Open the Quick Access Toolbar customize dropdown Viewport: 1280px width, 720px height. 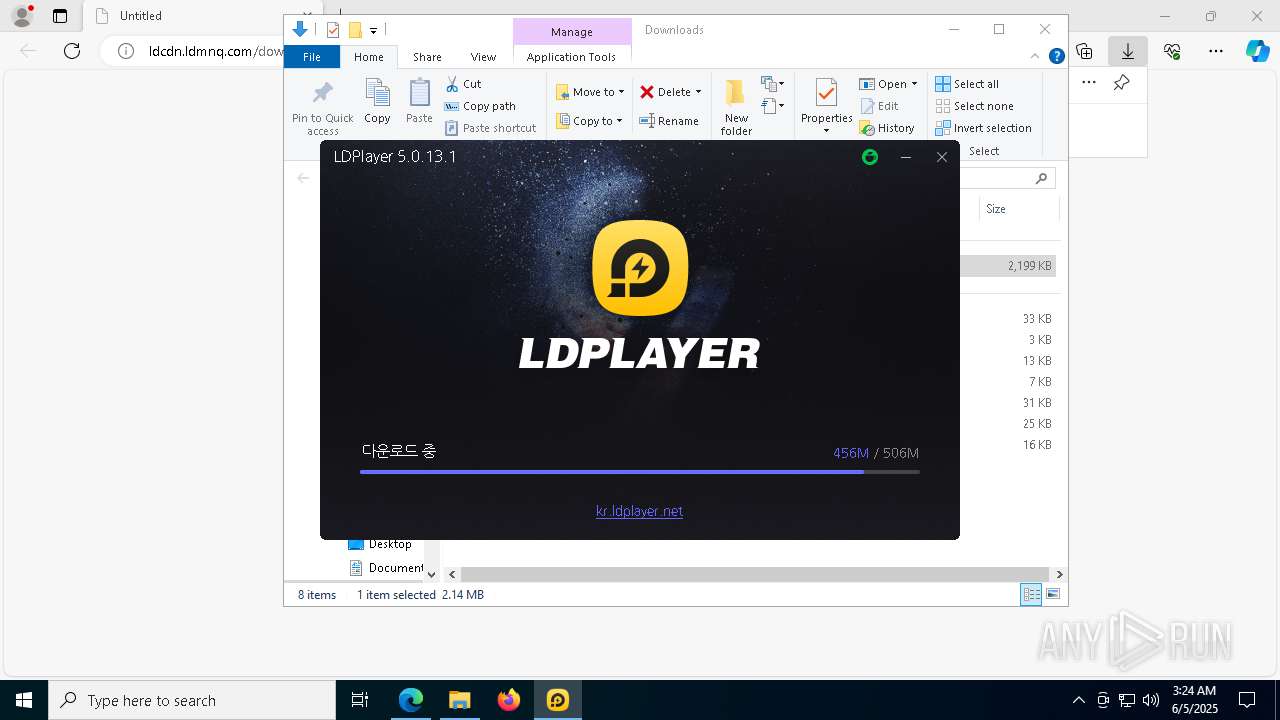point(373,30)
